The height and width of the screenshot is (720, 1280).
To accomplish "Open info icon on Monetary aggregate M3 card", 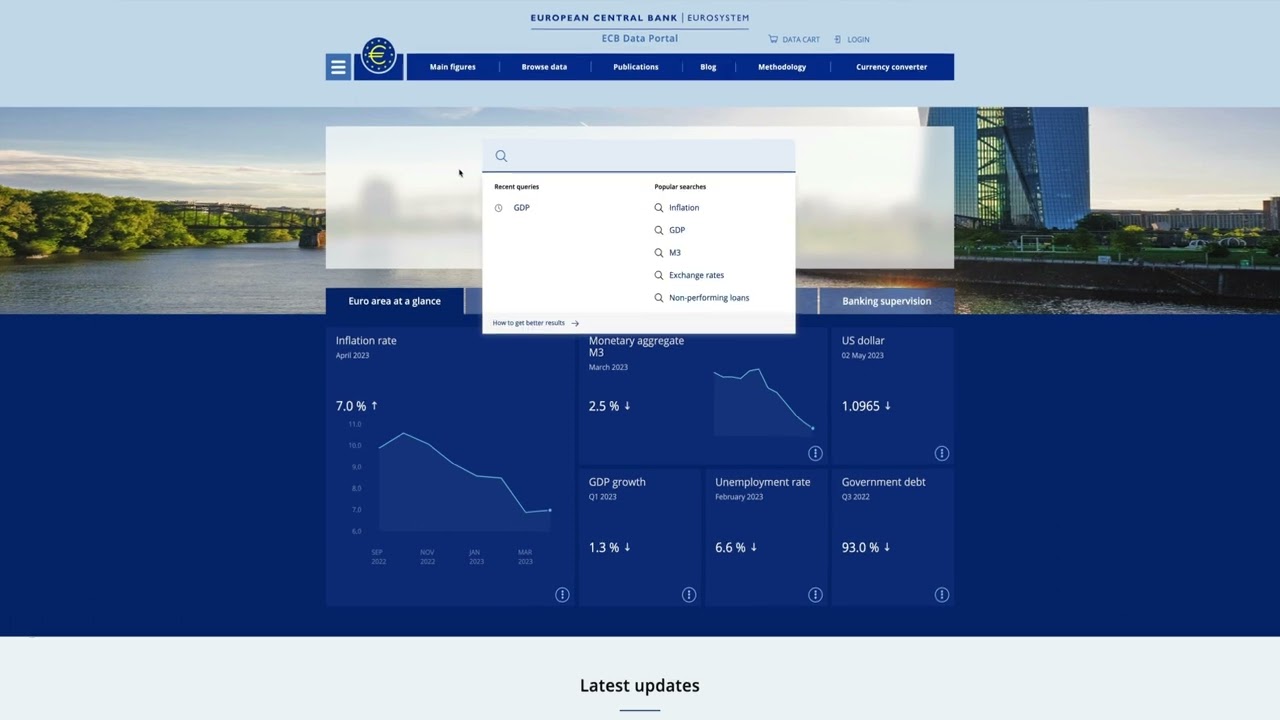I will [x=815, y=453].
